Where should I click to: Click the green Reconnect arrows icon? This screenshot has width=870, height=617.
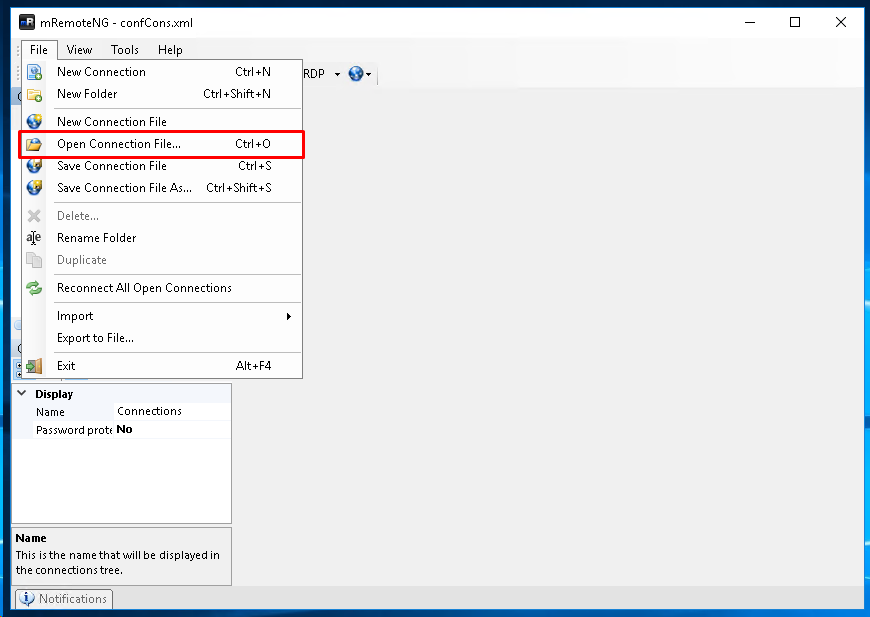tap(34, 288)
